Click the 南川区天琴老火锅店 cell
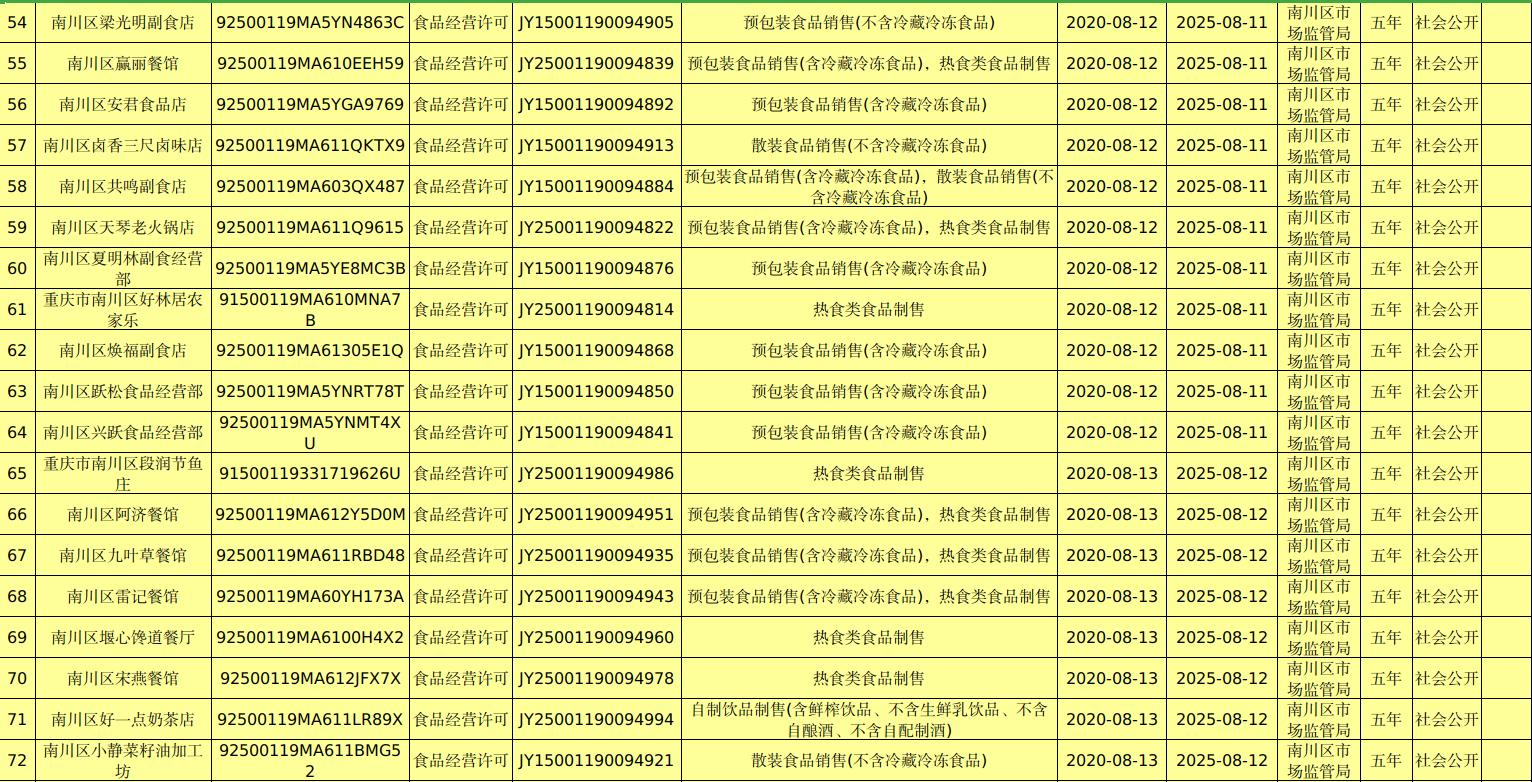 pyautogui.click(x=123, y=227)
